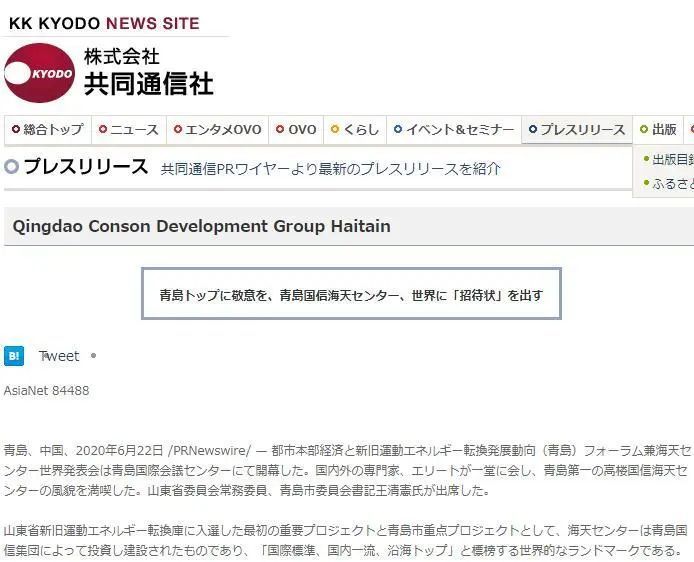Open the イベント&セミナー menu item
The width and height of the screenshot is (694, 562).
coord(454,130)
